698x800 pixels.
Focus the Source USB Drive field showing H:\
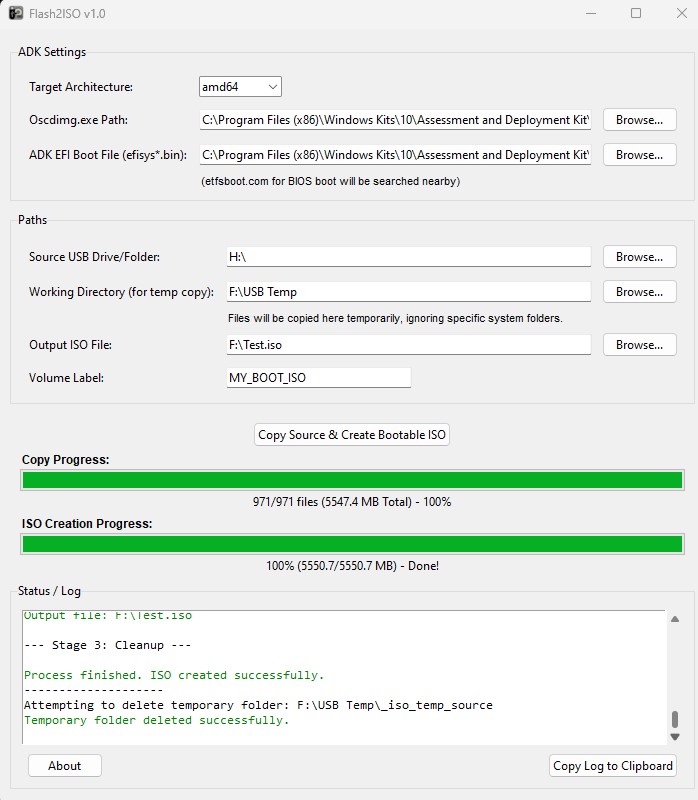[409, 257]
